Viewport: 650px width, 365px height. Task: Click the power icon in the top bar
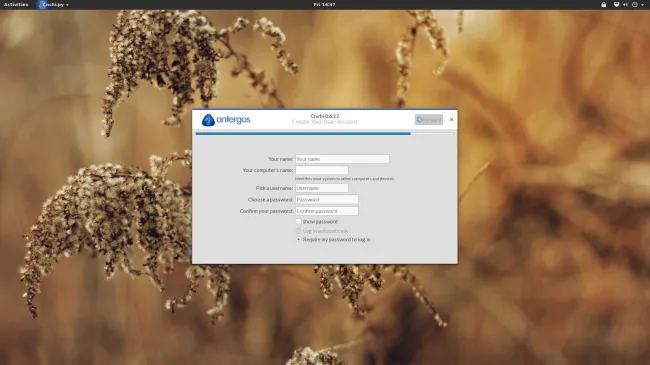tap(635, 5)
